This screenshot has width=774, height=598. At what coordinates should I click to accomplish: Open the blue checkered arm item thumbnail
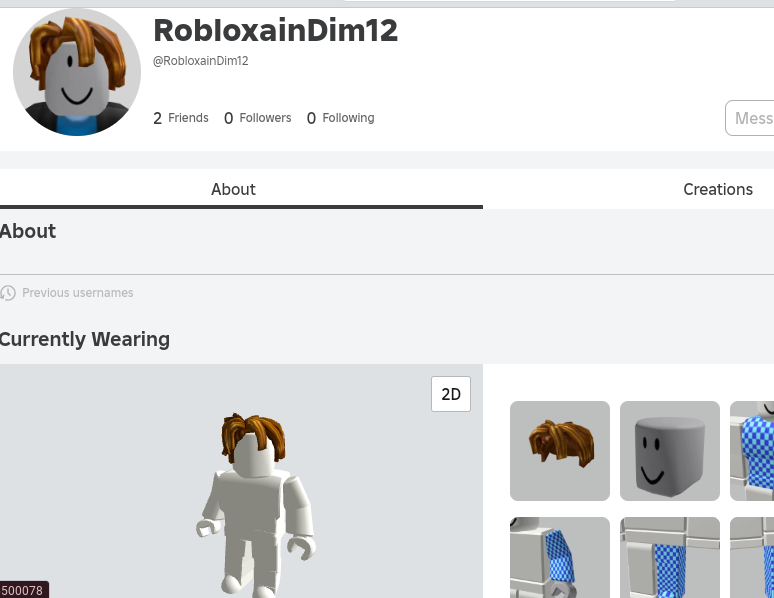point(560,558)
